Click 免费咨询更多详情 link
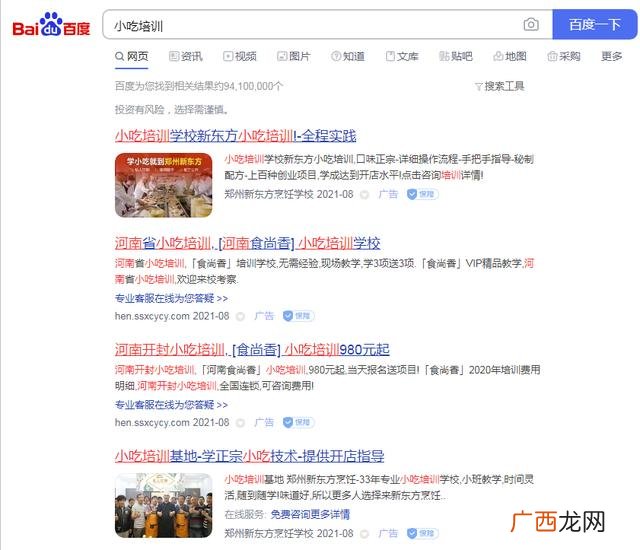The width and height of the screenshot is (640, 550). click(310, 515)
